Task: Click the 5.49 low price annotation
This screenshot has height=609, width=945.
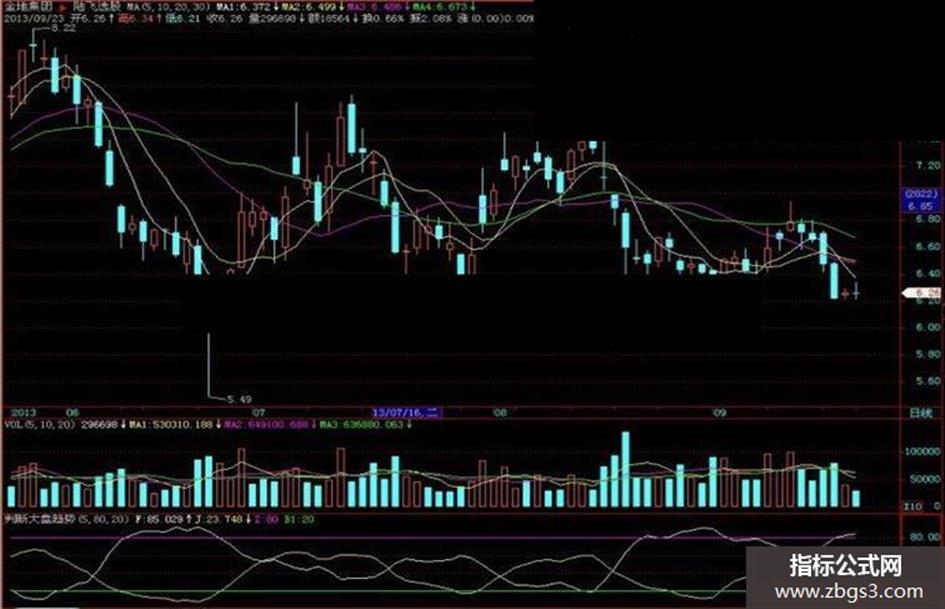Action: pyautogui.click(x=239, y=399)
